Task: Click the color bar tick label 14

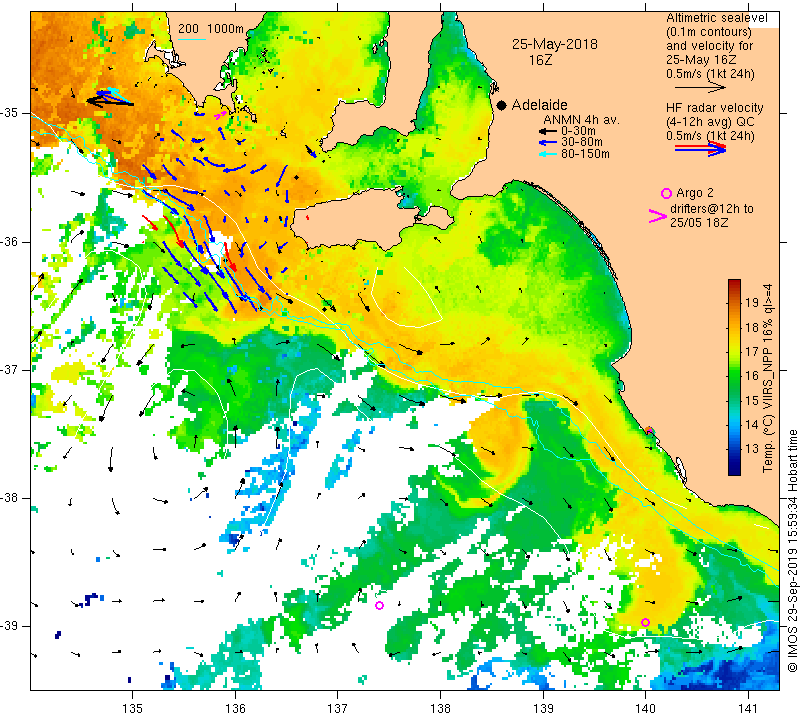Action: pos(752,425)
